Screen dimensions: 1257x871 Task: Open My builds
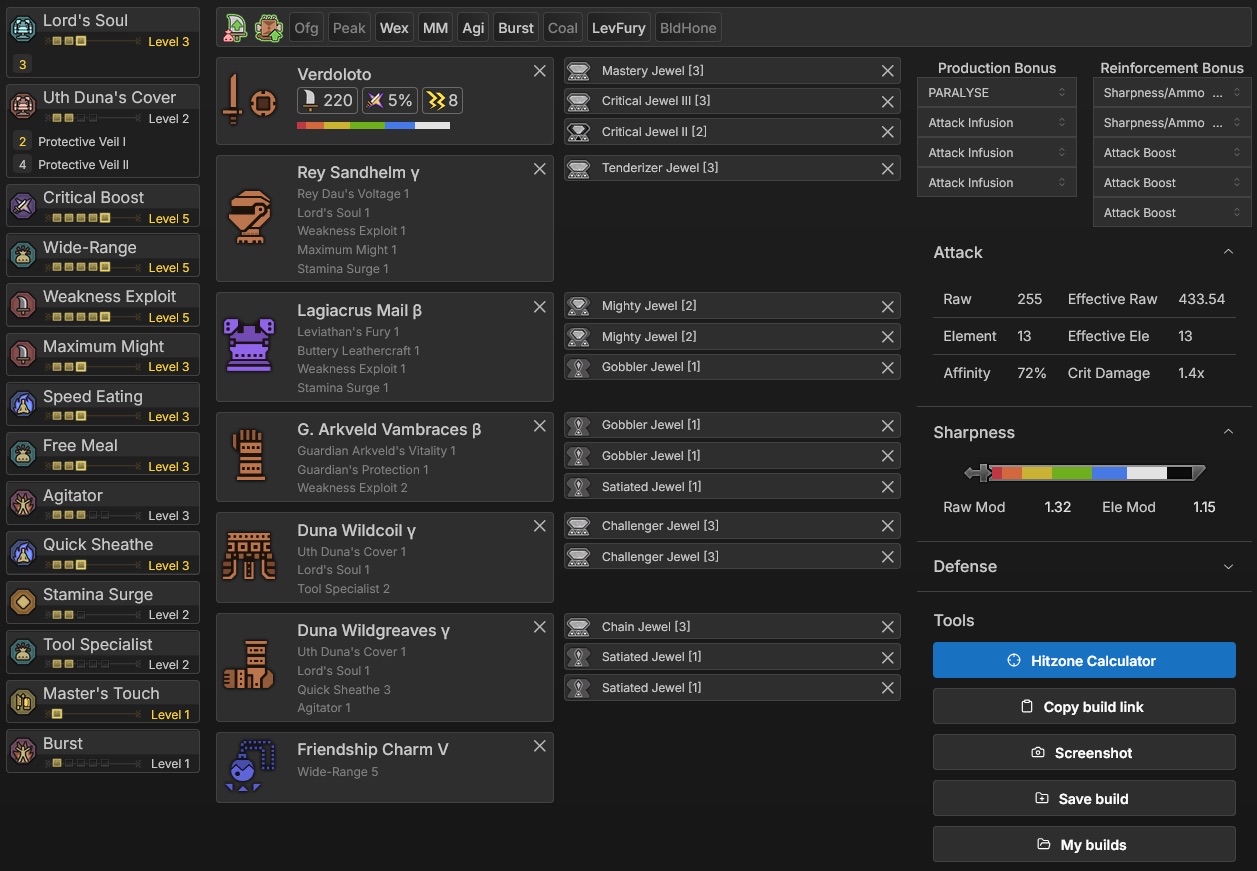point(1084,844)
